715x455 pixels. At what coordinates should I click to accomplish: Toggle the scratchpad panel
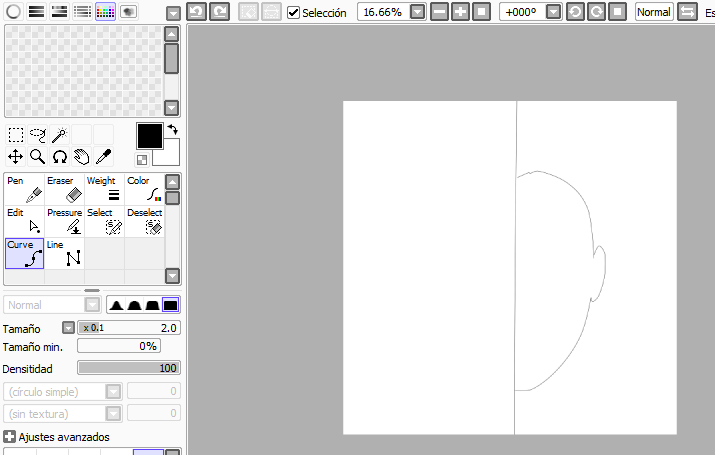tap(128, 12)
